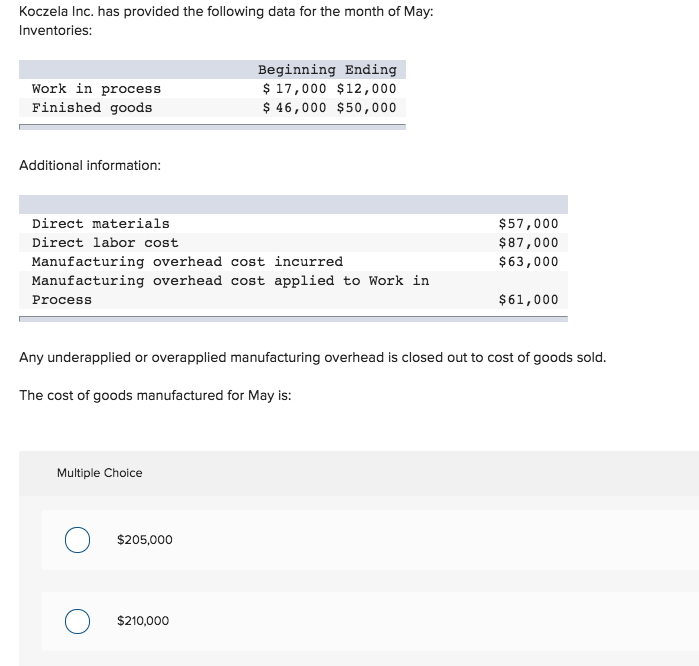Click the $46,000 beginning finished goods value

click(x=295, y=108)
